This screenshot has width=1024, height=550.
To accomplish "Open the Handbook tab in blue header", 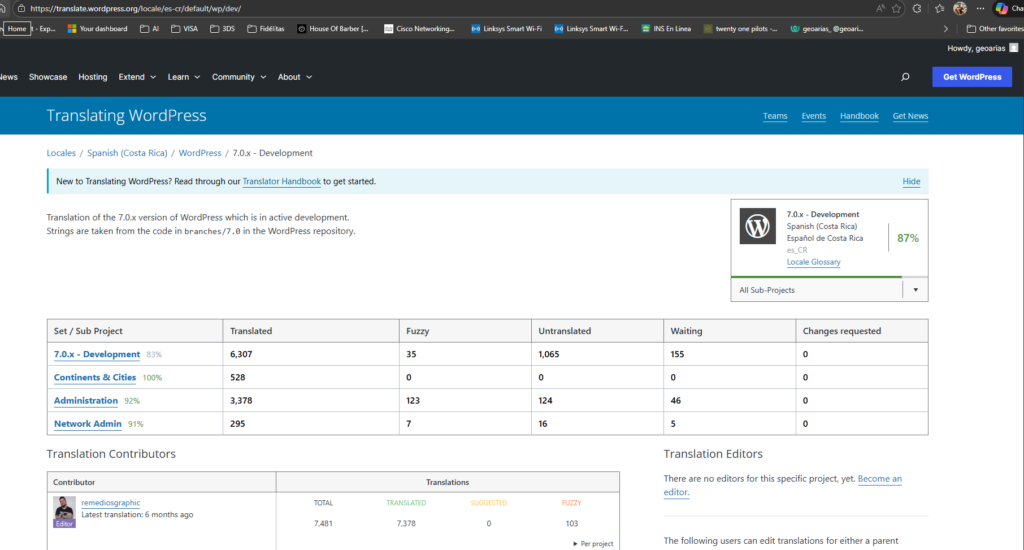I will coord(859,116).
